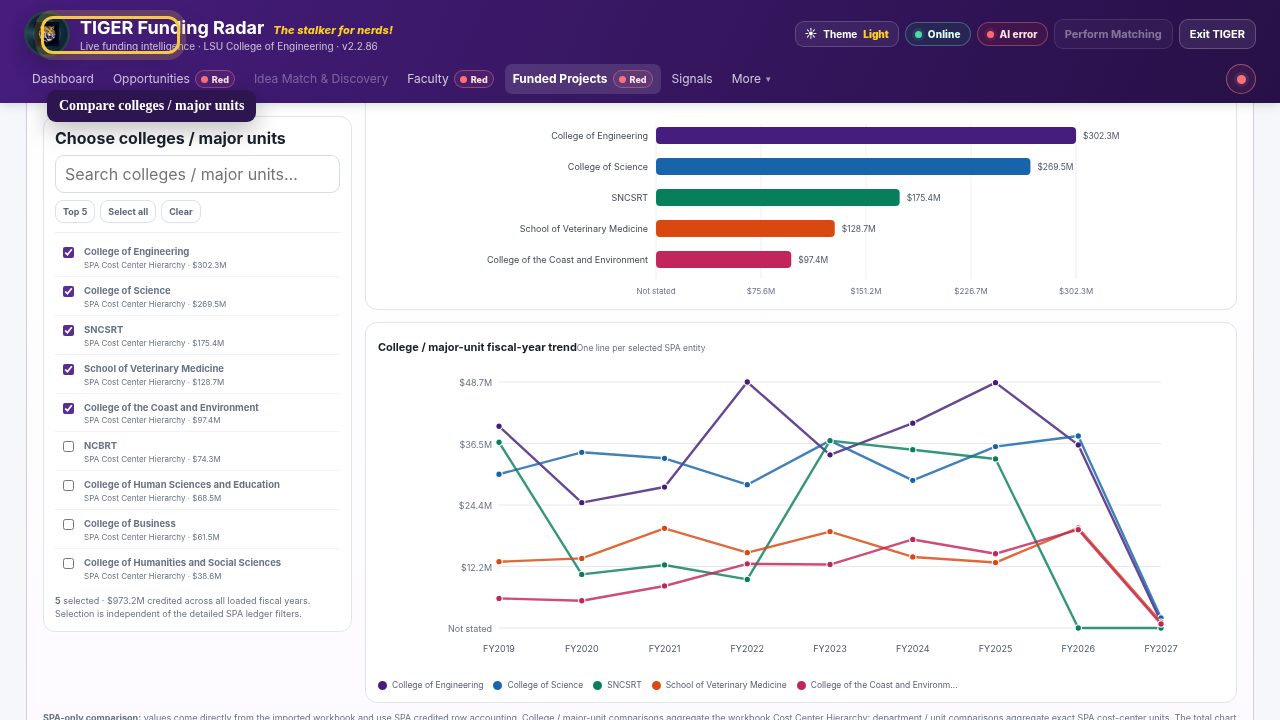1280x720 pixels.
Task: Switch to the Opportunities tab
Action: 151,79
